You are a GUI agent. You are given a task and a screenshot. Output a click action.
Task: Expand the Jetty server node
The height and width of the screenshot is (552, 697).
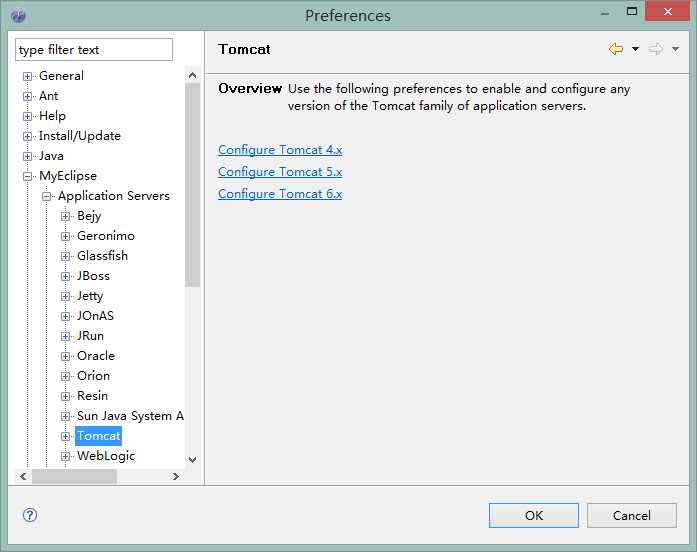pyautogui.click(x=65, y=296)
